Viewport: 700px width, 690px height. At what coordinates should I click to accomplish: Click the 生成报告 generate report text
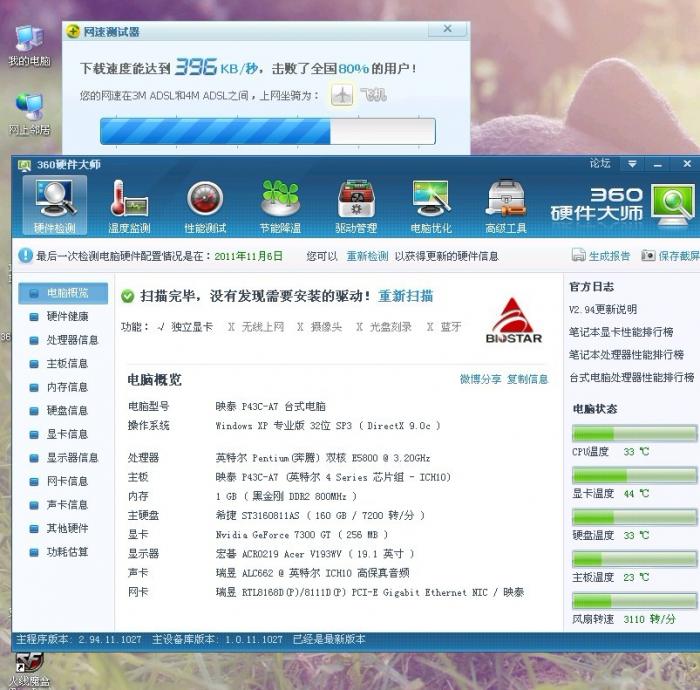point(609,256)
